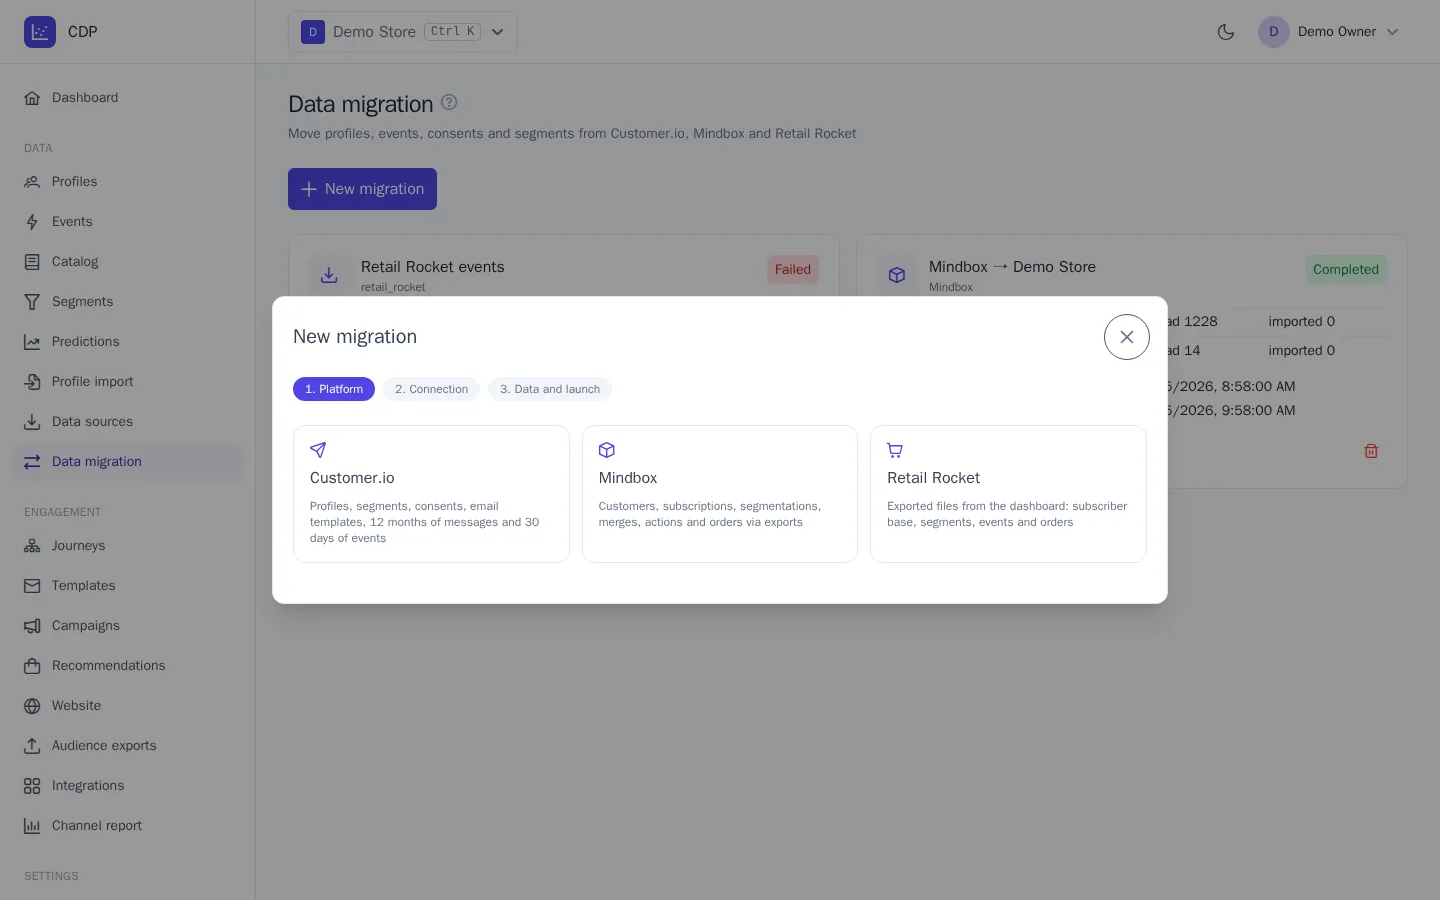Open Data sources page

128,422
